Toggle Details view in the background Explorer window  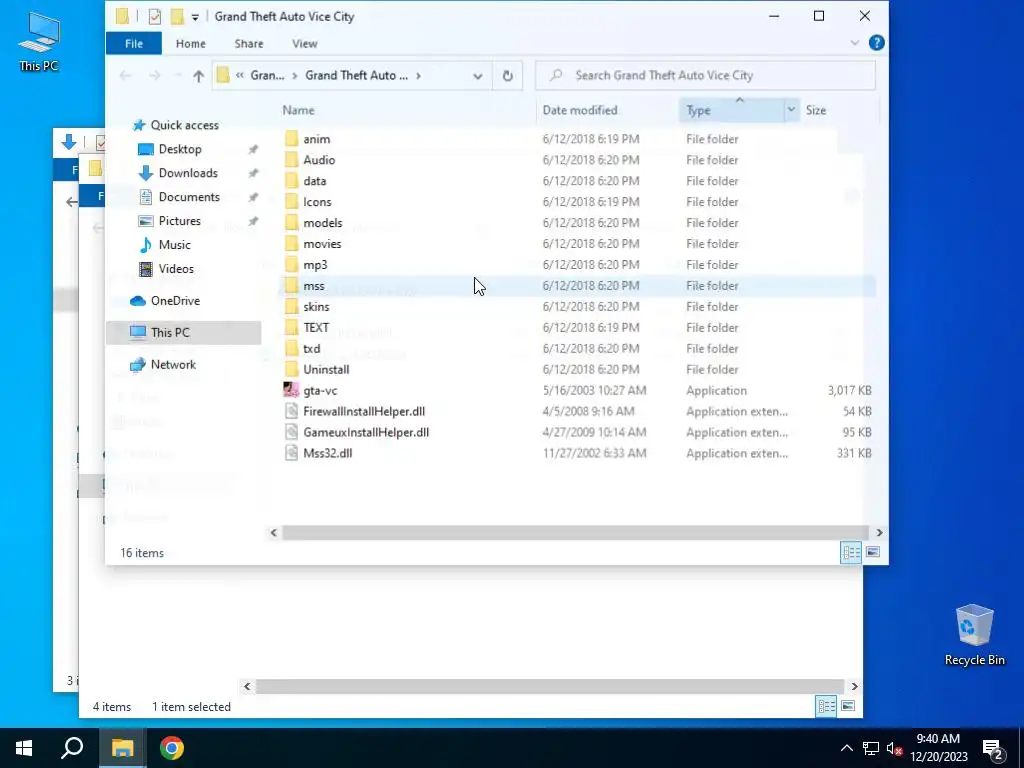pos(826,706)
